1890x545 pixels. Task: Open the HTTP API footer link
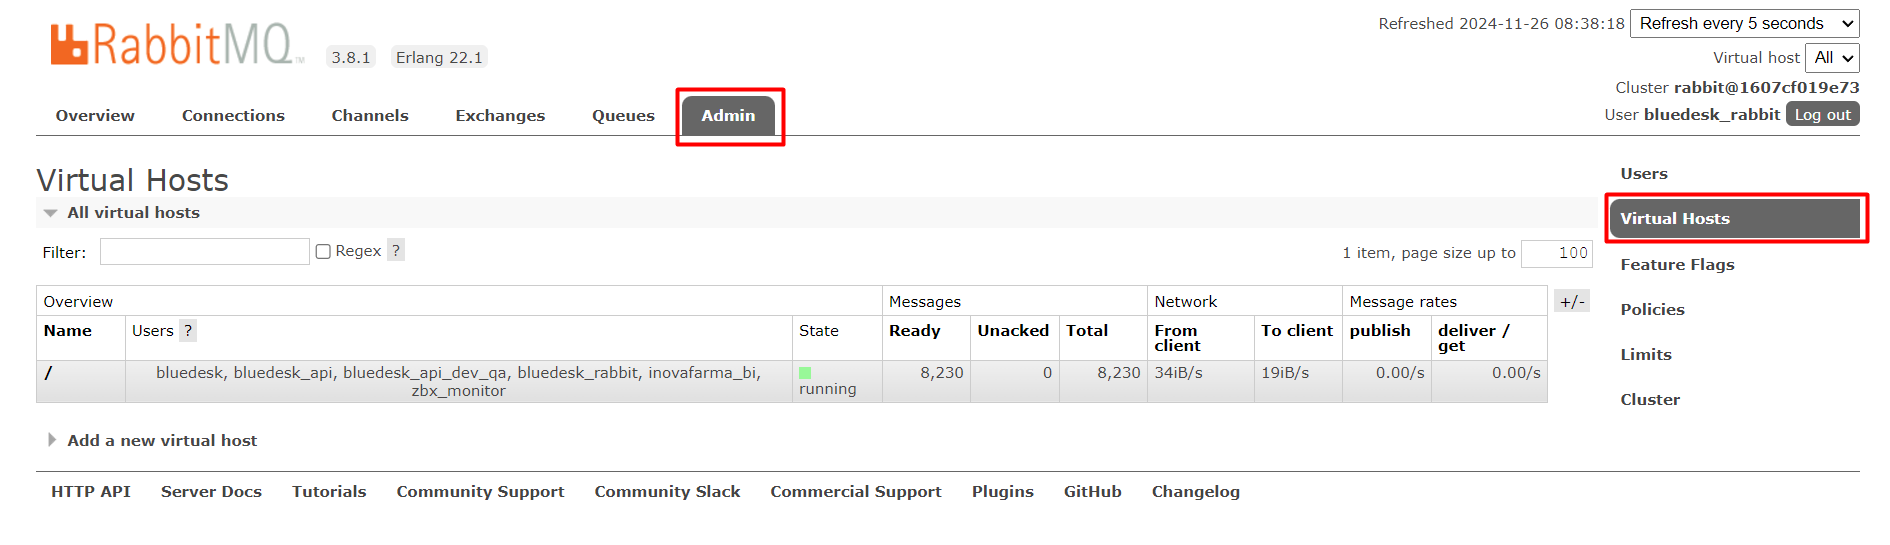(91, 491)
